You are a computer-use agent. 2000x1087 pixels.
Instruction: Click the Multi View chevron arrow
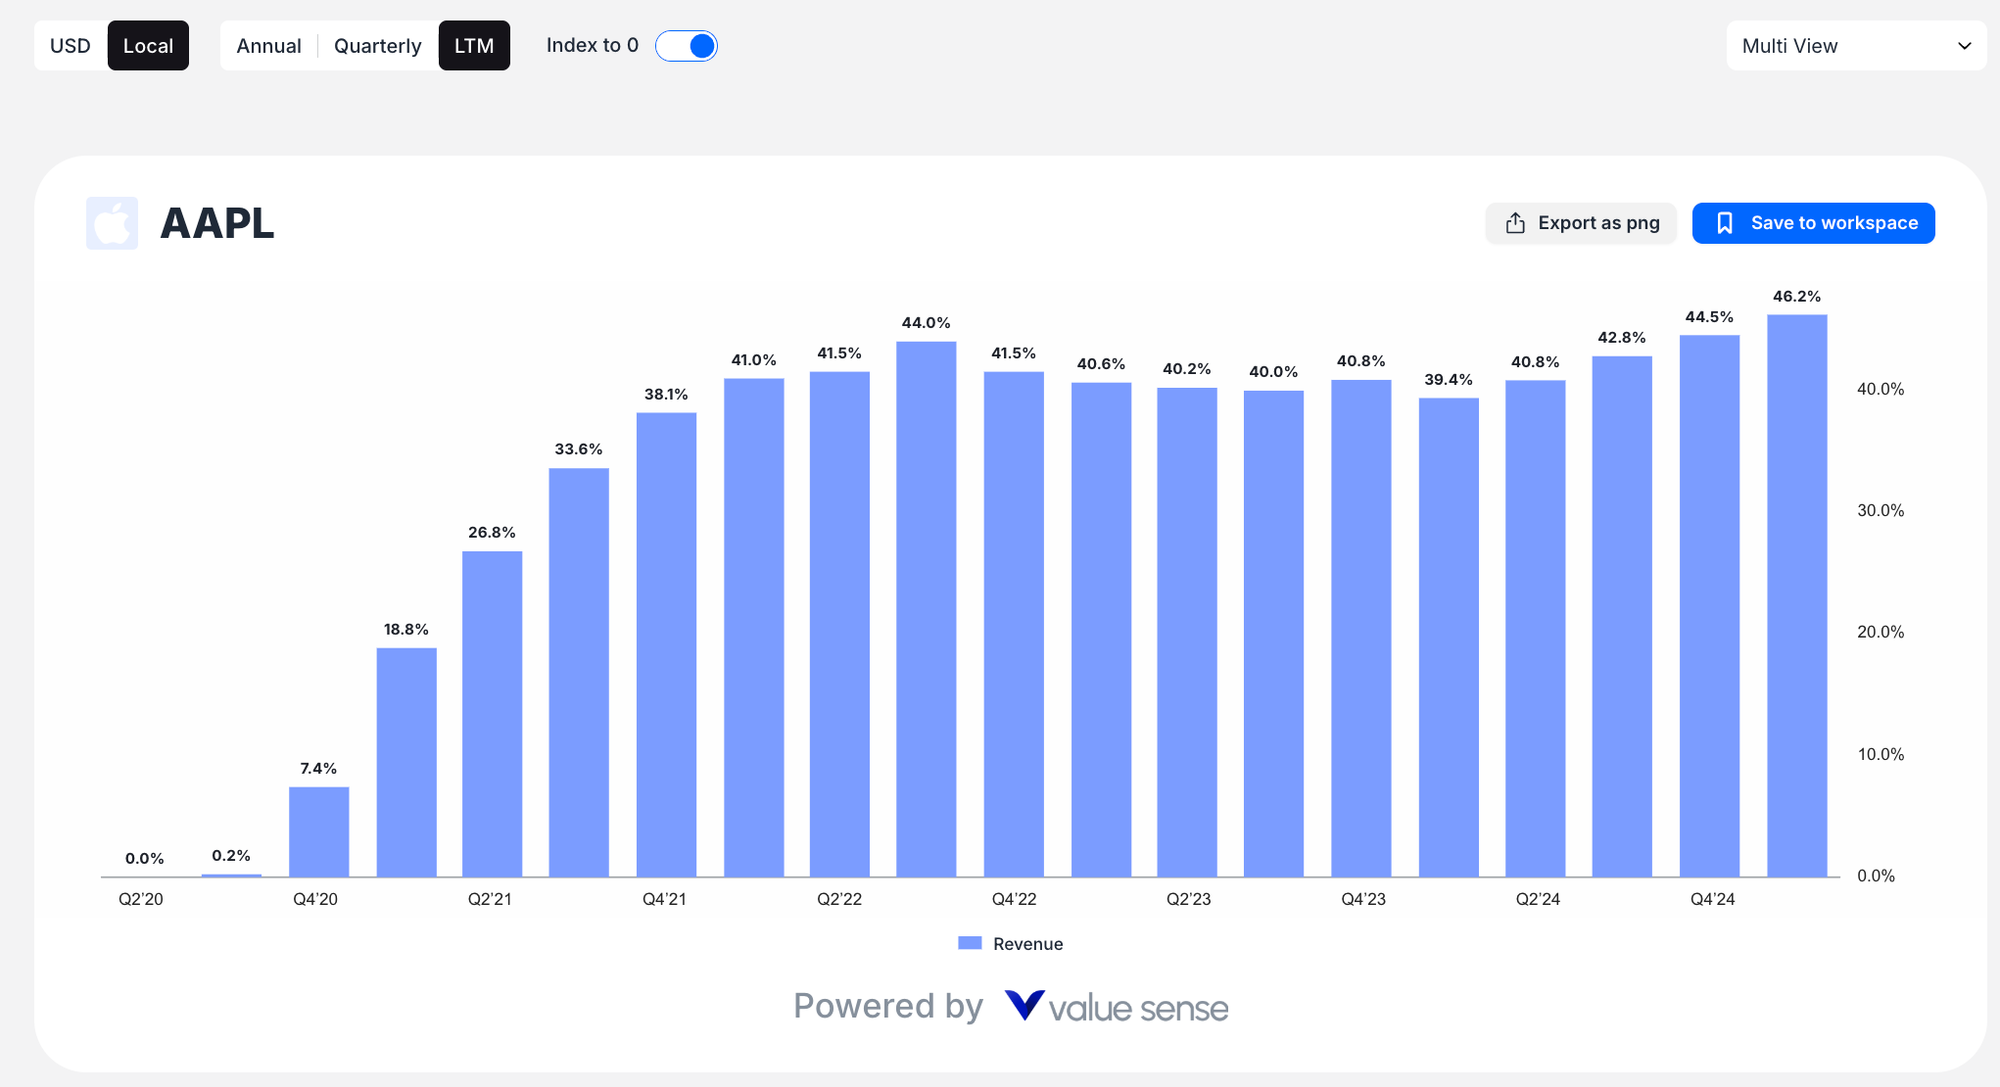tap(1964, 46)
